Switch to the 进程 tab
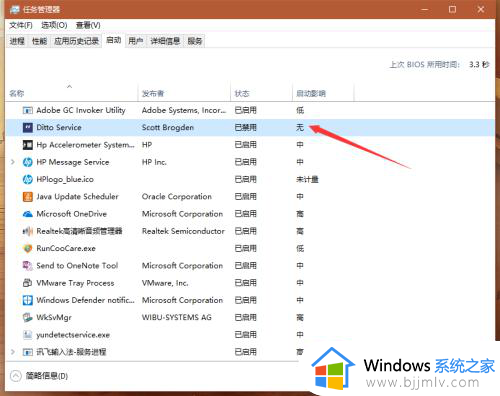The height and width of the screenshot is (396, 500). tap(17, 41)
